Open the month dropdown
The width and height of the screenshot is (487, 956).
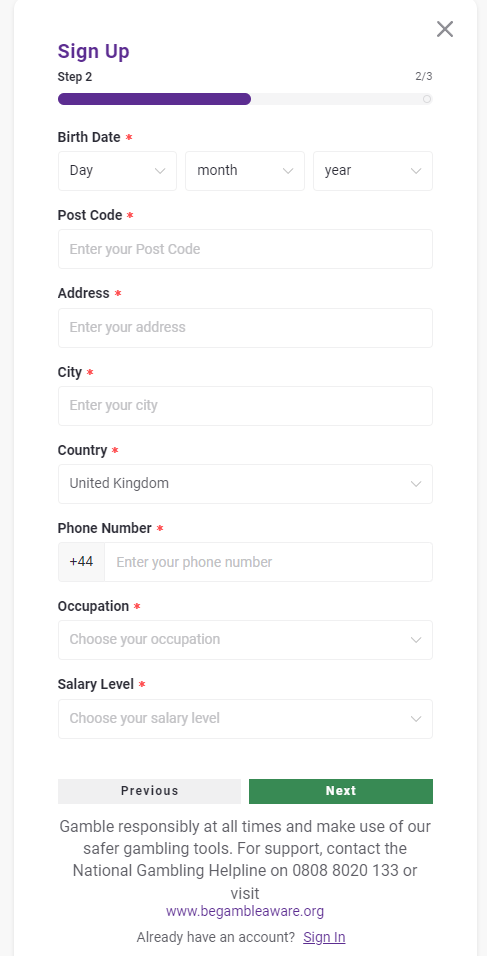pyautogui.click(x=245, y=171)
